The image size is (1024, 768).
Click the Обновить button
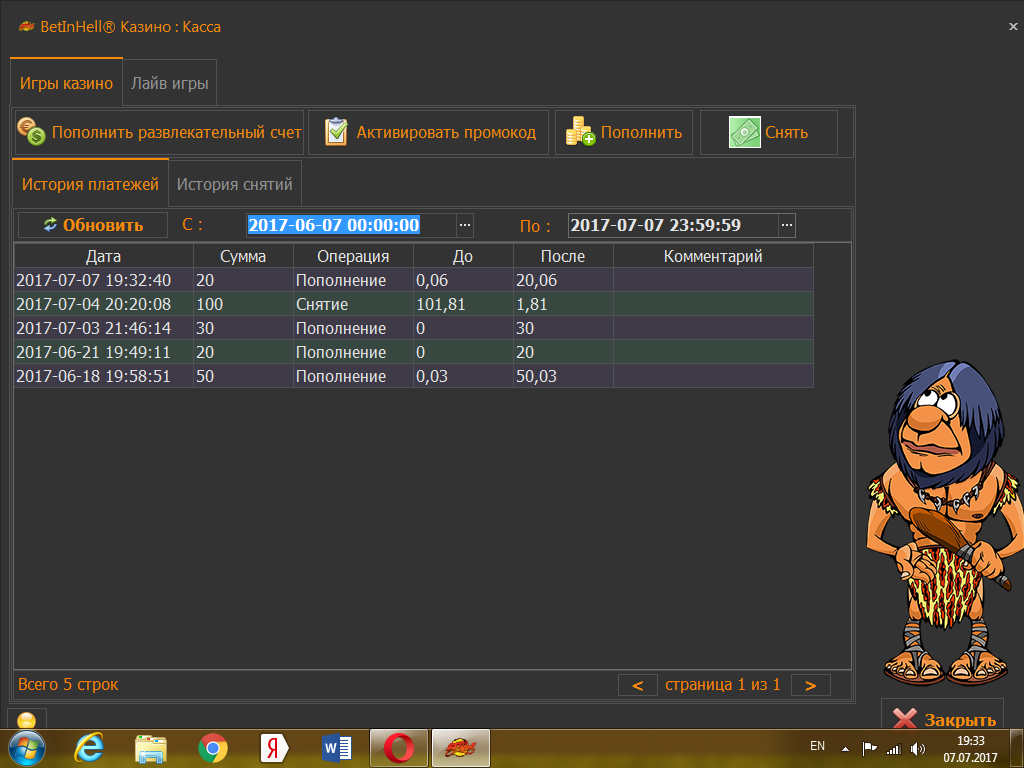pyautogui.click(x=93, y=225)
